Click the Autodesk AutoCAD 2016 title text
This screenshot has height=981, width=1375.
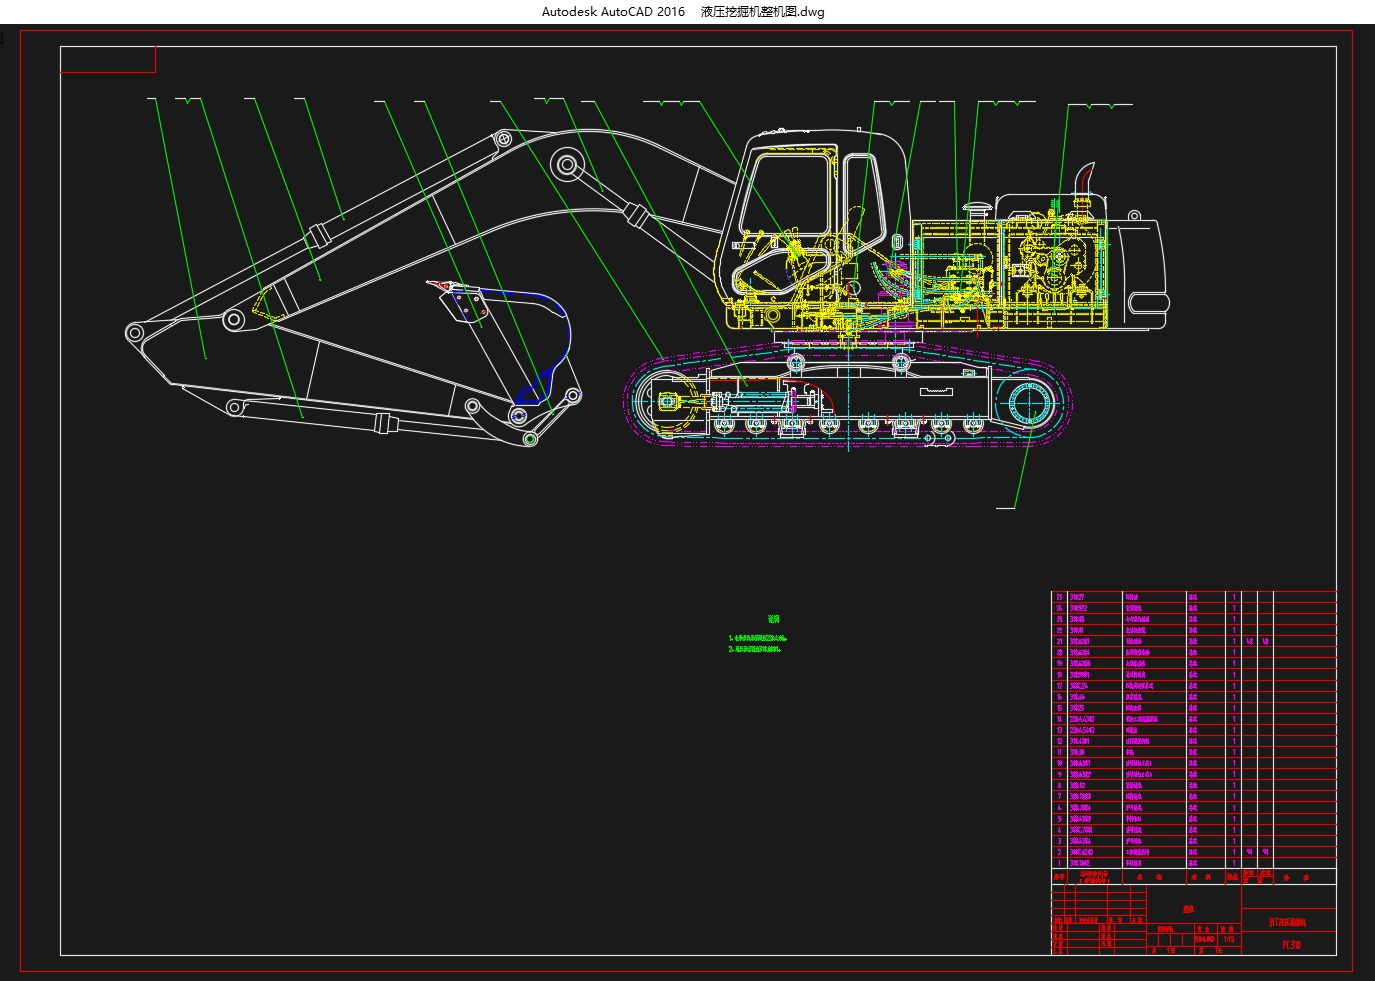click(613, 12)
